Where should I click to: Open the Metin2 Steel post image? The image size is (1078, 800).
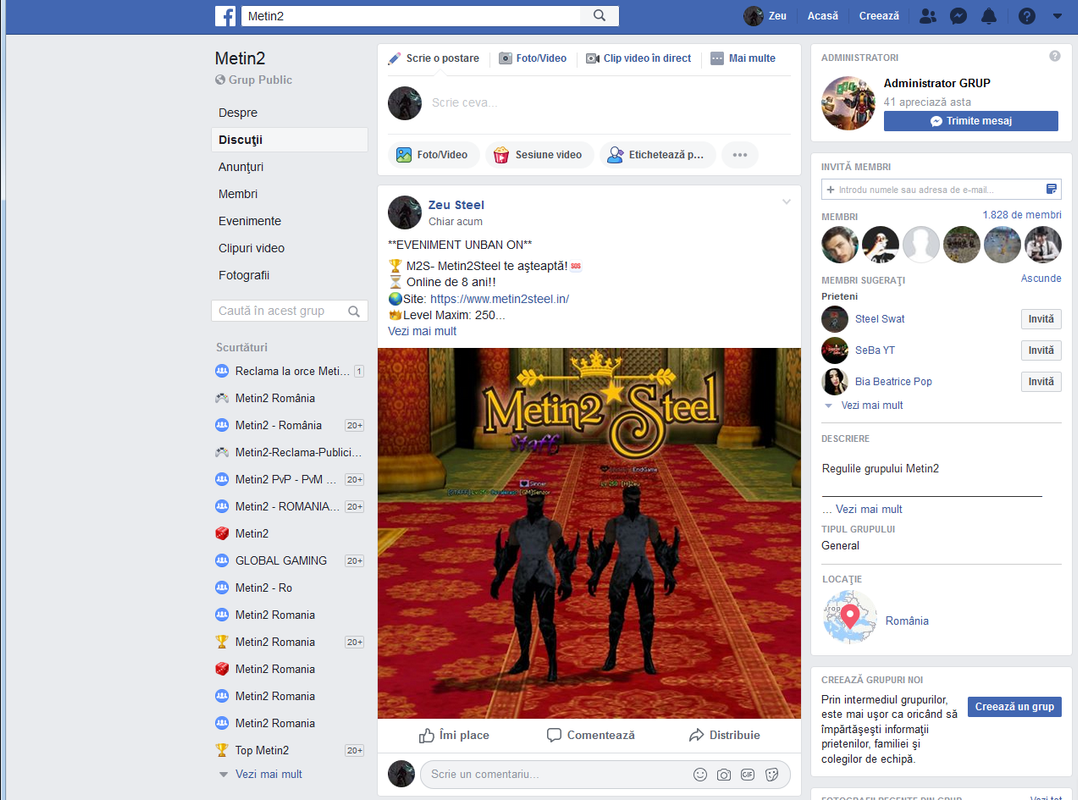[589, 533]
